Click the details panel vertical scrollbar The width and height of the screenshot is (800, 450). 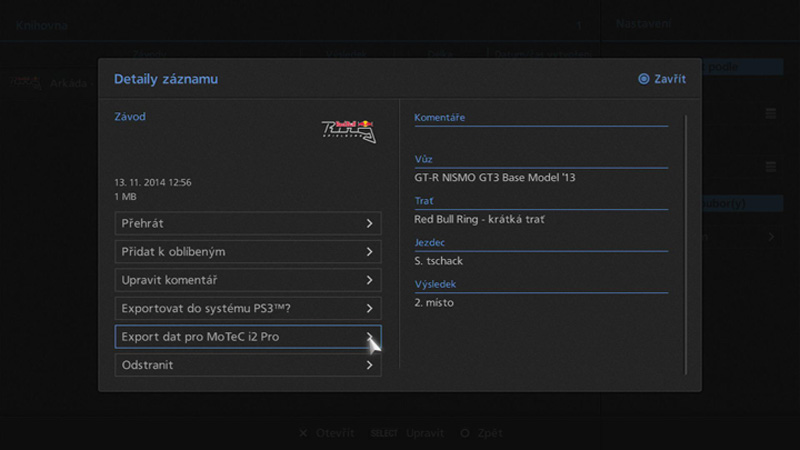coord(686,244)
